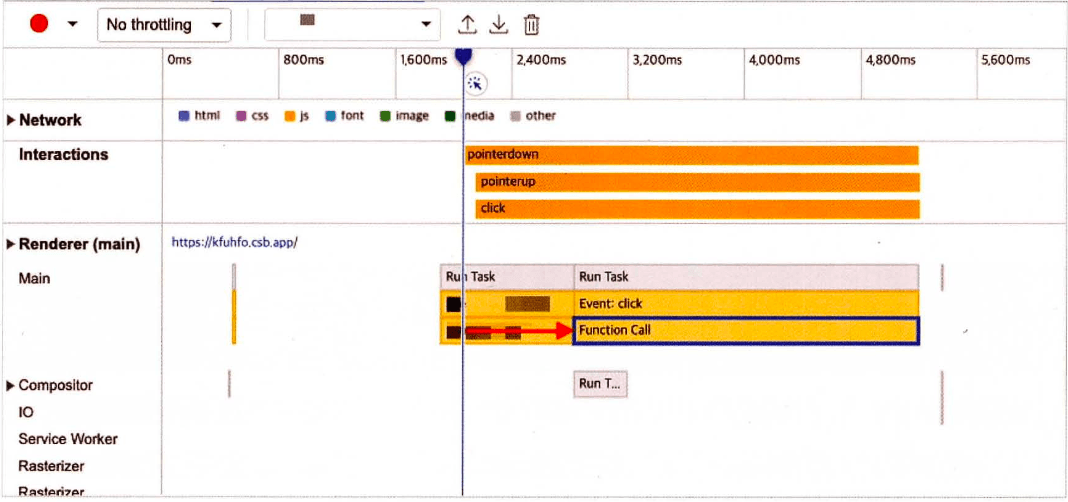Open the dropdown arrow beside record button

[72, 25]
